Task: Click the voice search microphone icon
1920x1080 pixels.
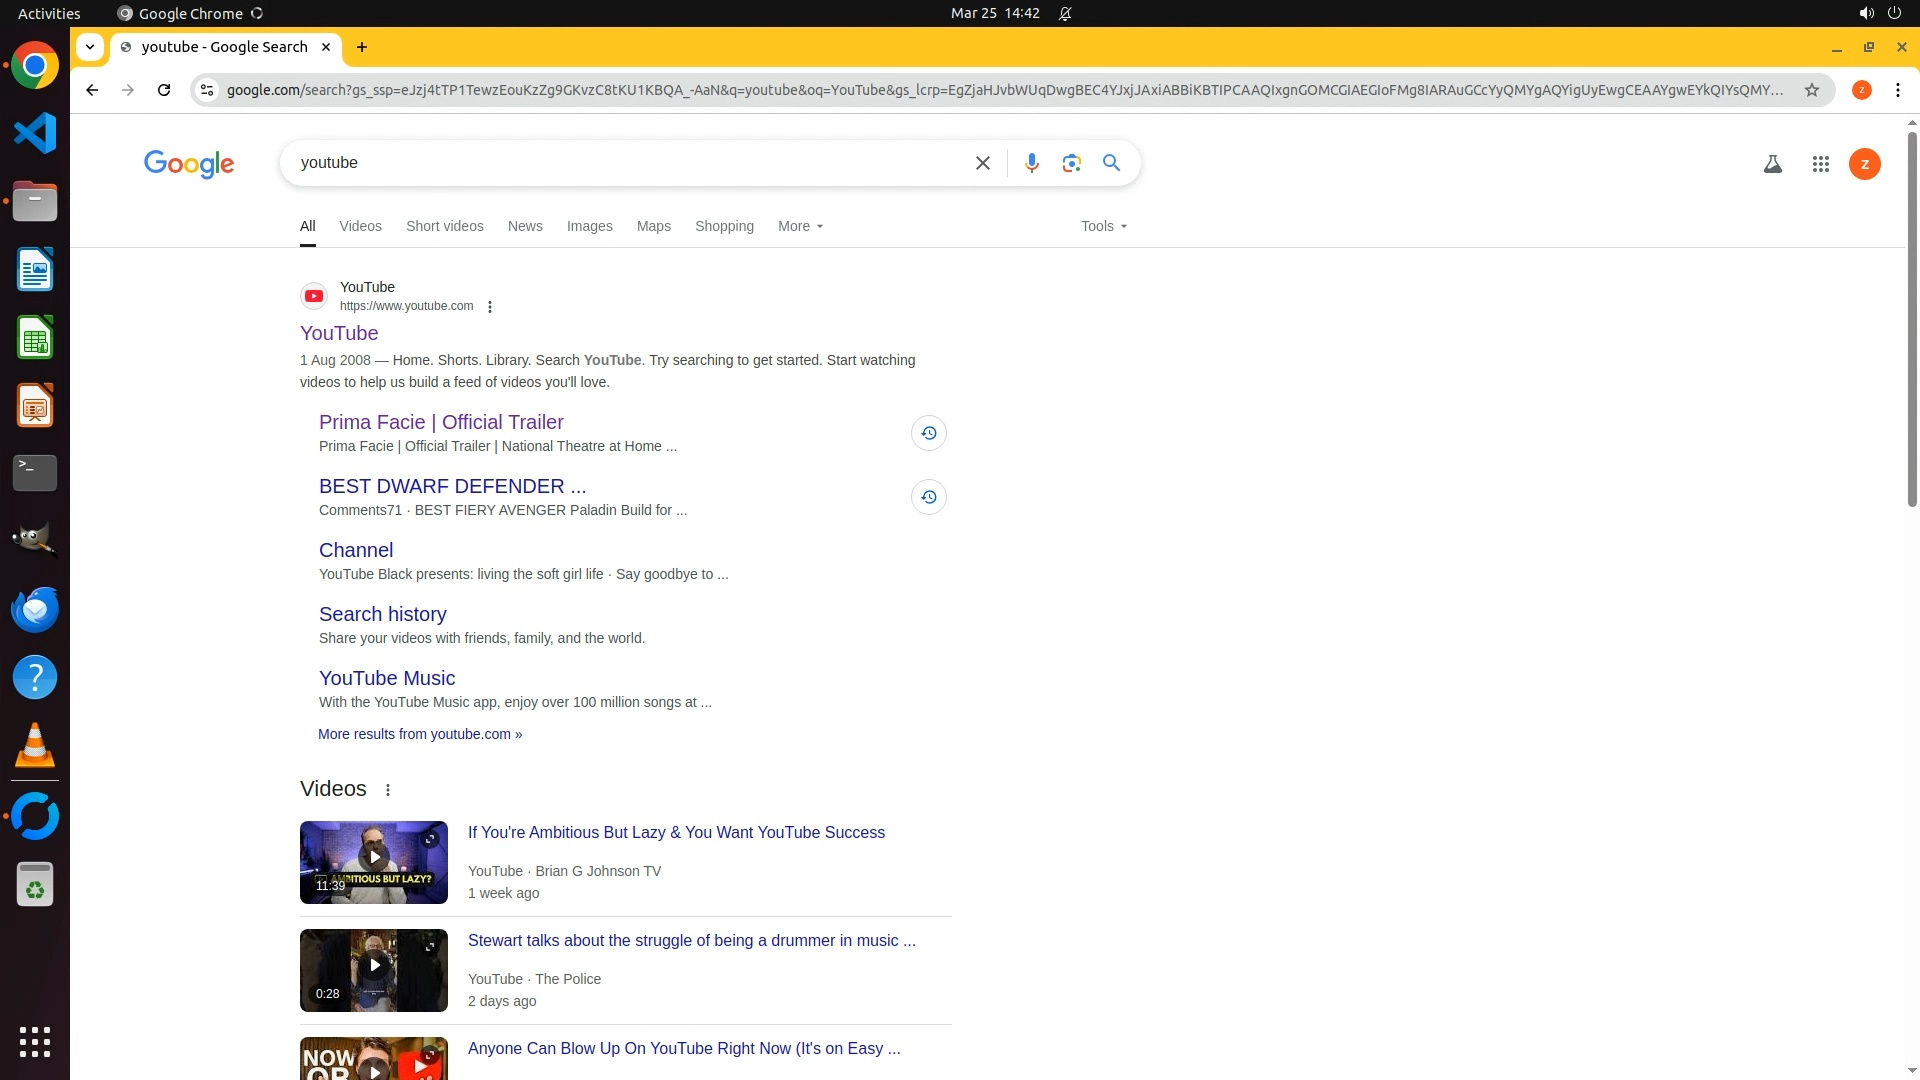Action: click(1031, 163)
